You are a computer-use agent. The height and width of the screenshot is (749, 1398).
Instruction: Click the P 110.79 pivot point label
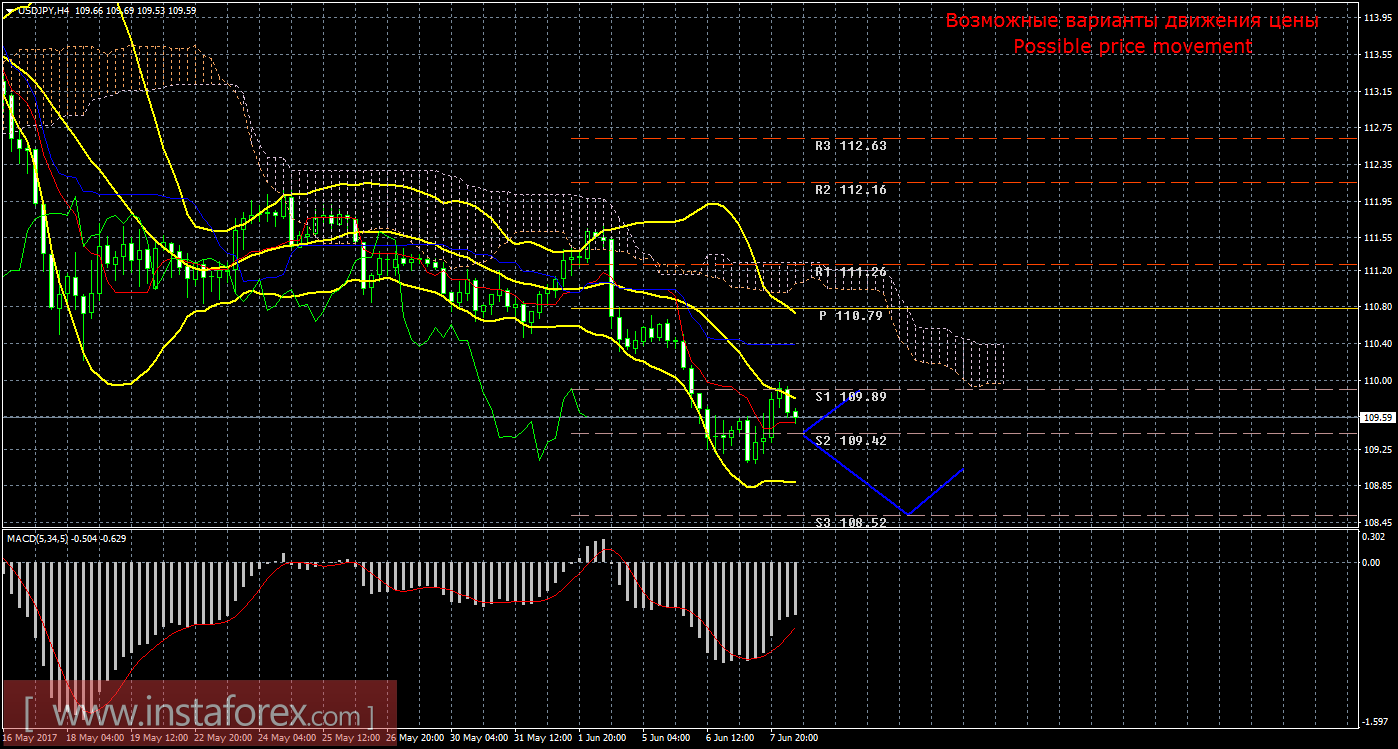(x=850, y=315)
